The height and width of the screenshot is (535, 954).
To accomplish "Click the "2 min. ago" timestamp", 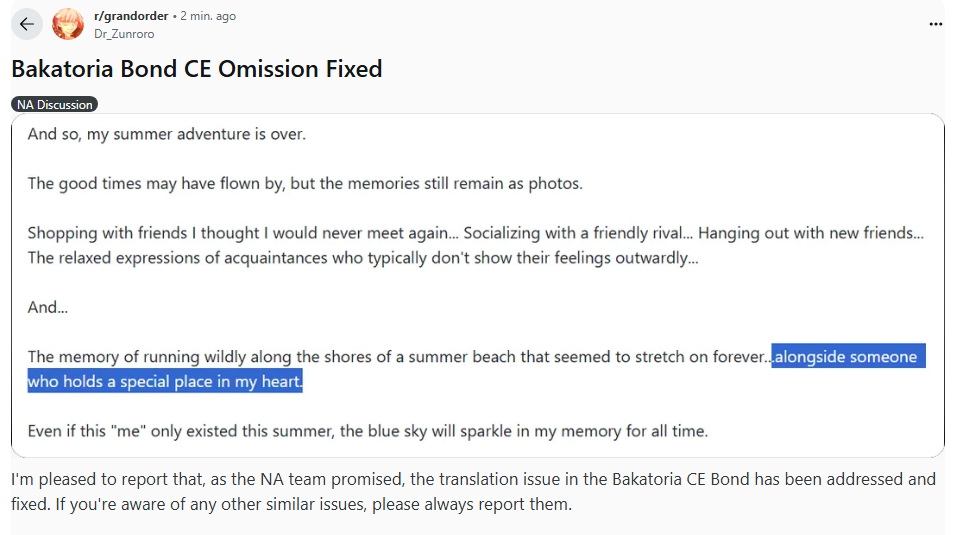I will [x=208, y=16].
